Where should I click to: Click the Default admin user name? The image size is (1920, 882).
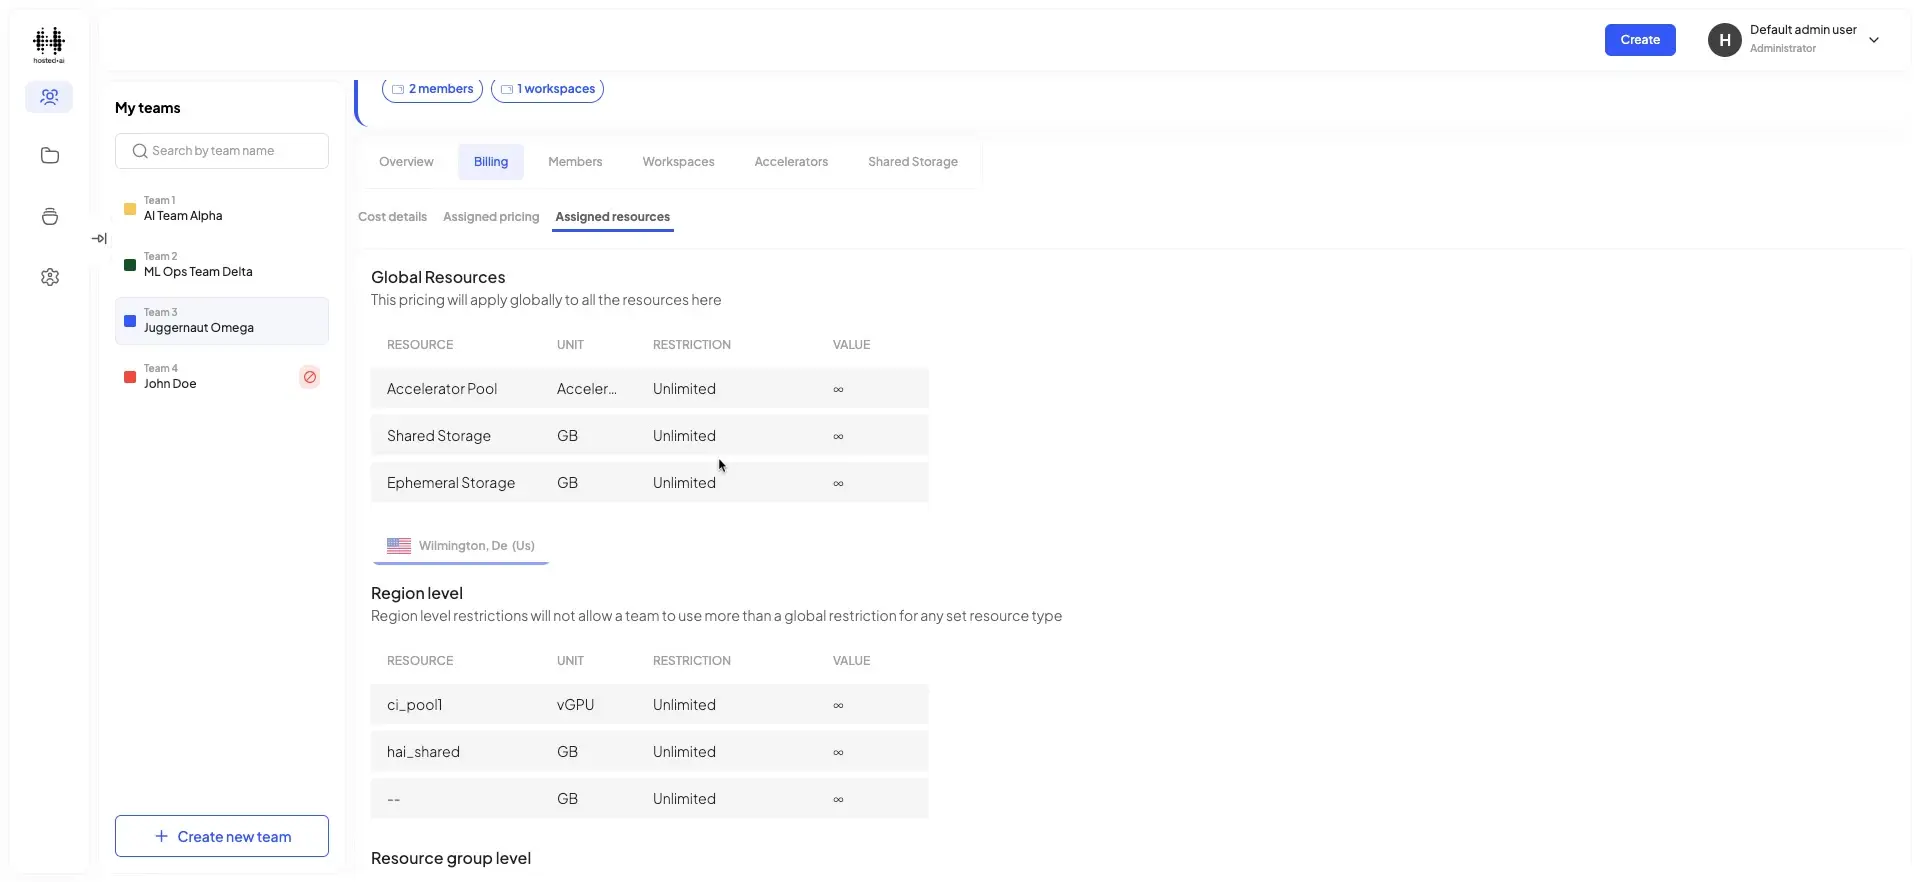point(1803,30)
